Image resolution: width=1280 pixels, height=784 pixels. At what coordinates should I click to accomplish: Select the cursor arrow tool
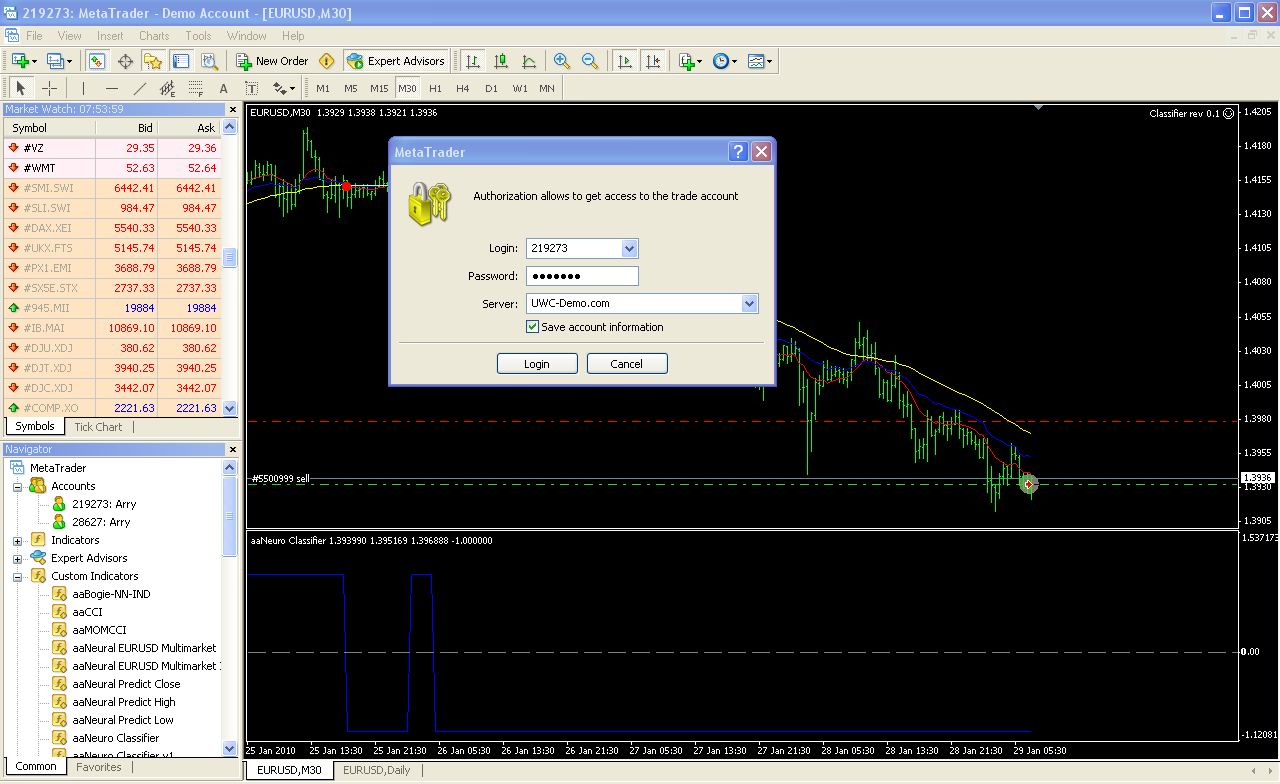21,88
